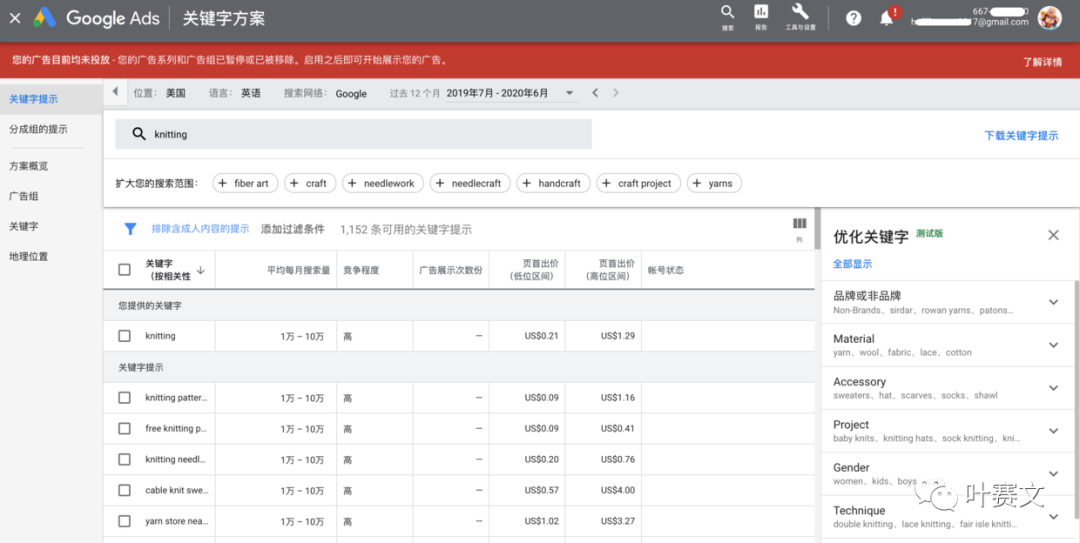Go to the next date range
Screen dimensions: 1080x543
[x=616, y=93]
